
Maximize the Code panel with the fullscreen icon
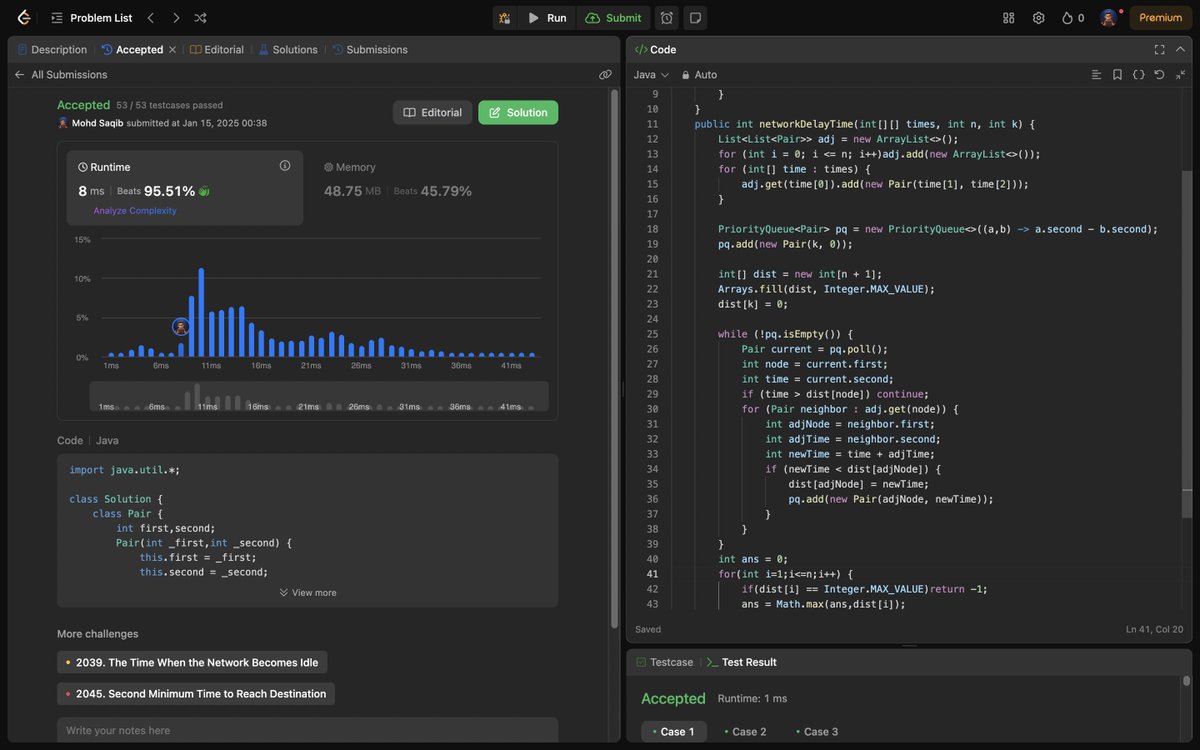[1159, 50]
